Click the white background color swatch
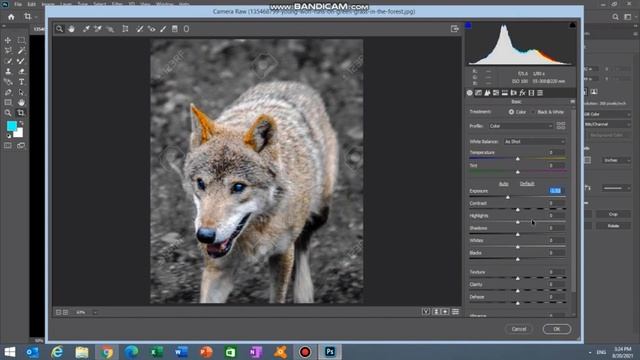Image resolution: width=640 pixels, height=360 pixels. coord(19,133)
